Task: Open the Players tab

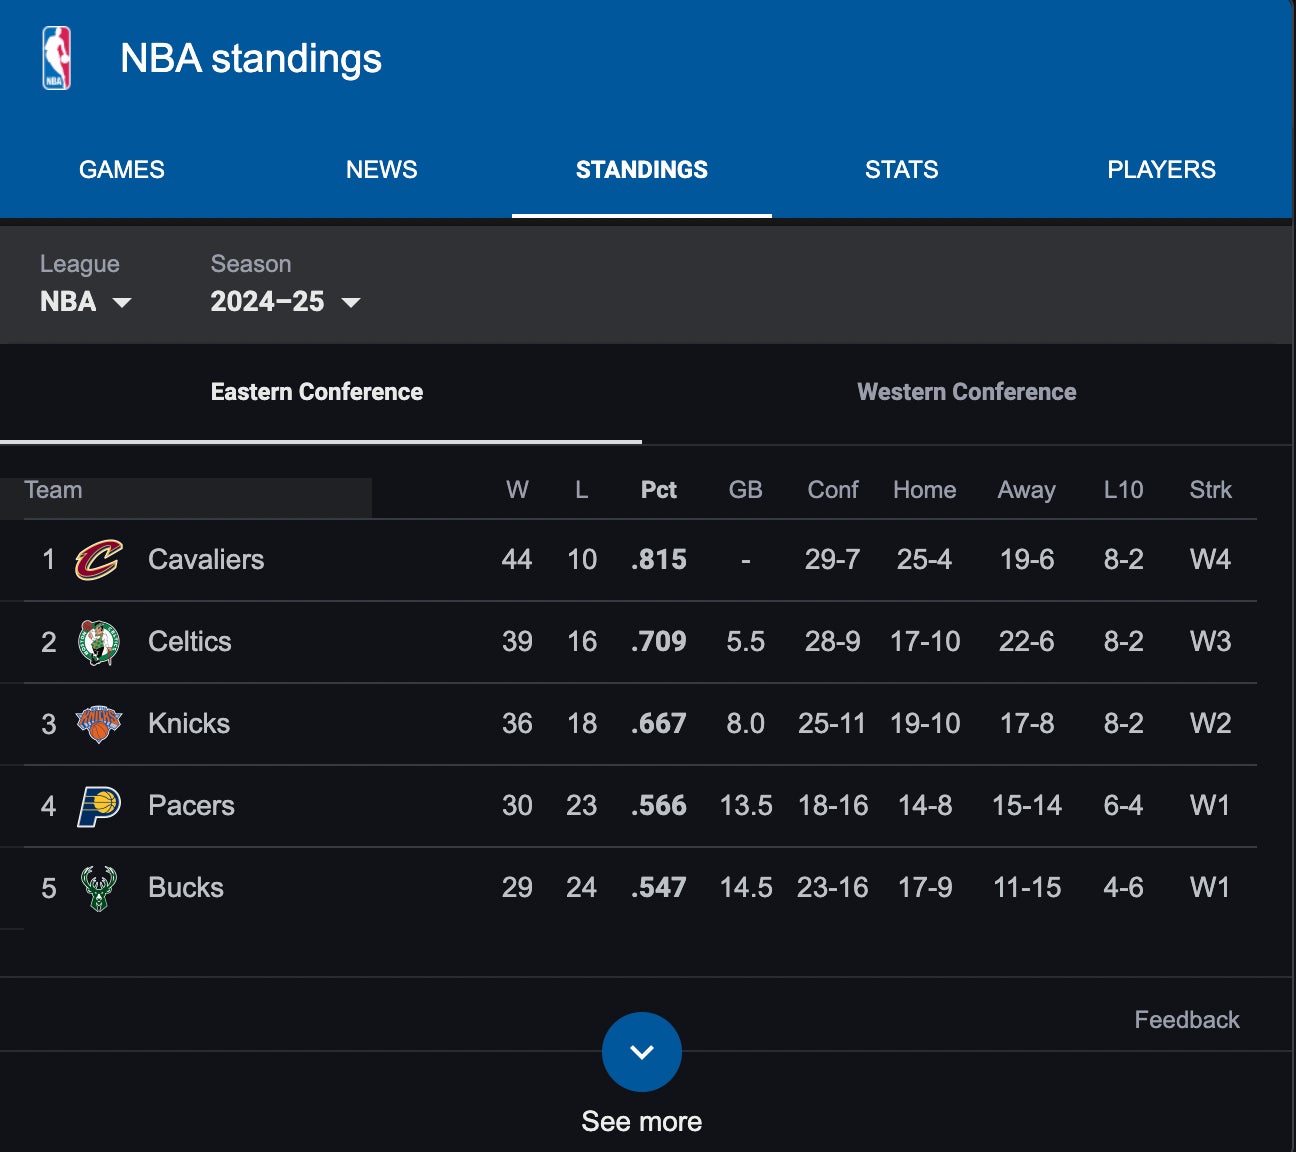Action: click(1161, 170)
